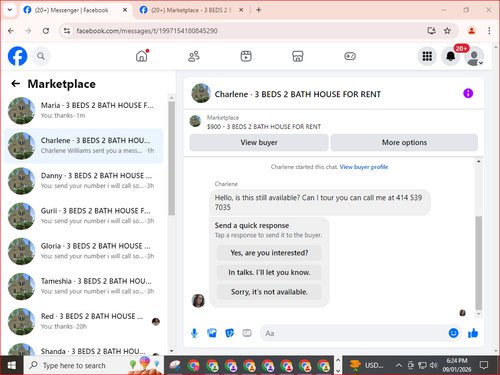
Task: Click the install app icon in address bar
Action: pos(431,31)
